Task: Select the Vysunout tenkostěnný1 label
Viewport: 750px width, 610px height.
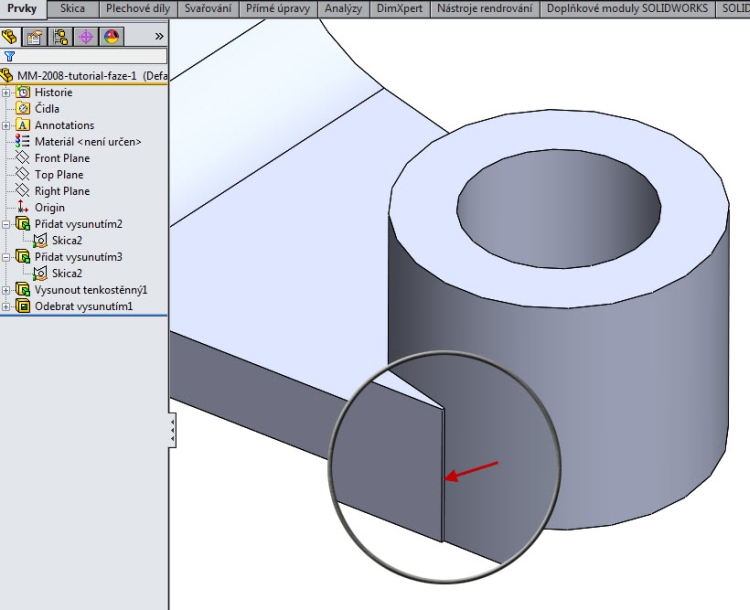Action: [91, 290]
